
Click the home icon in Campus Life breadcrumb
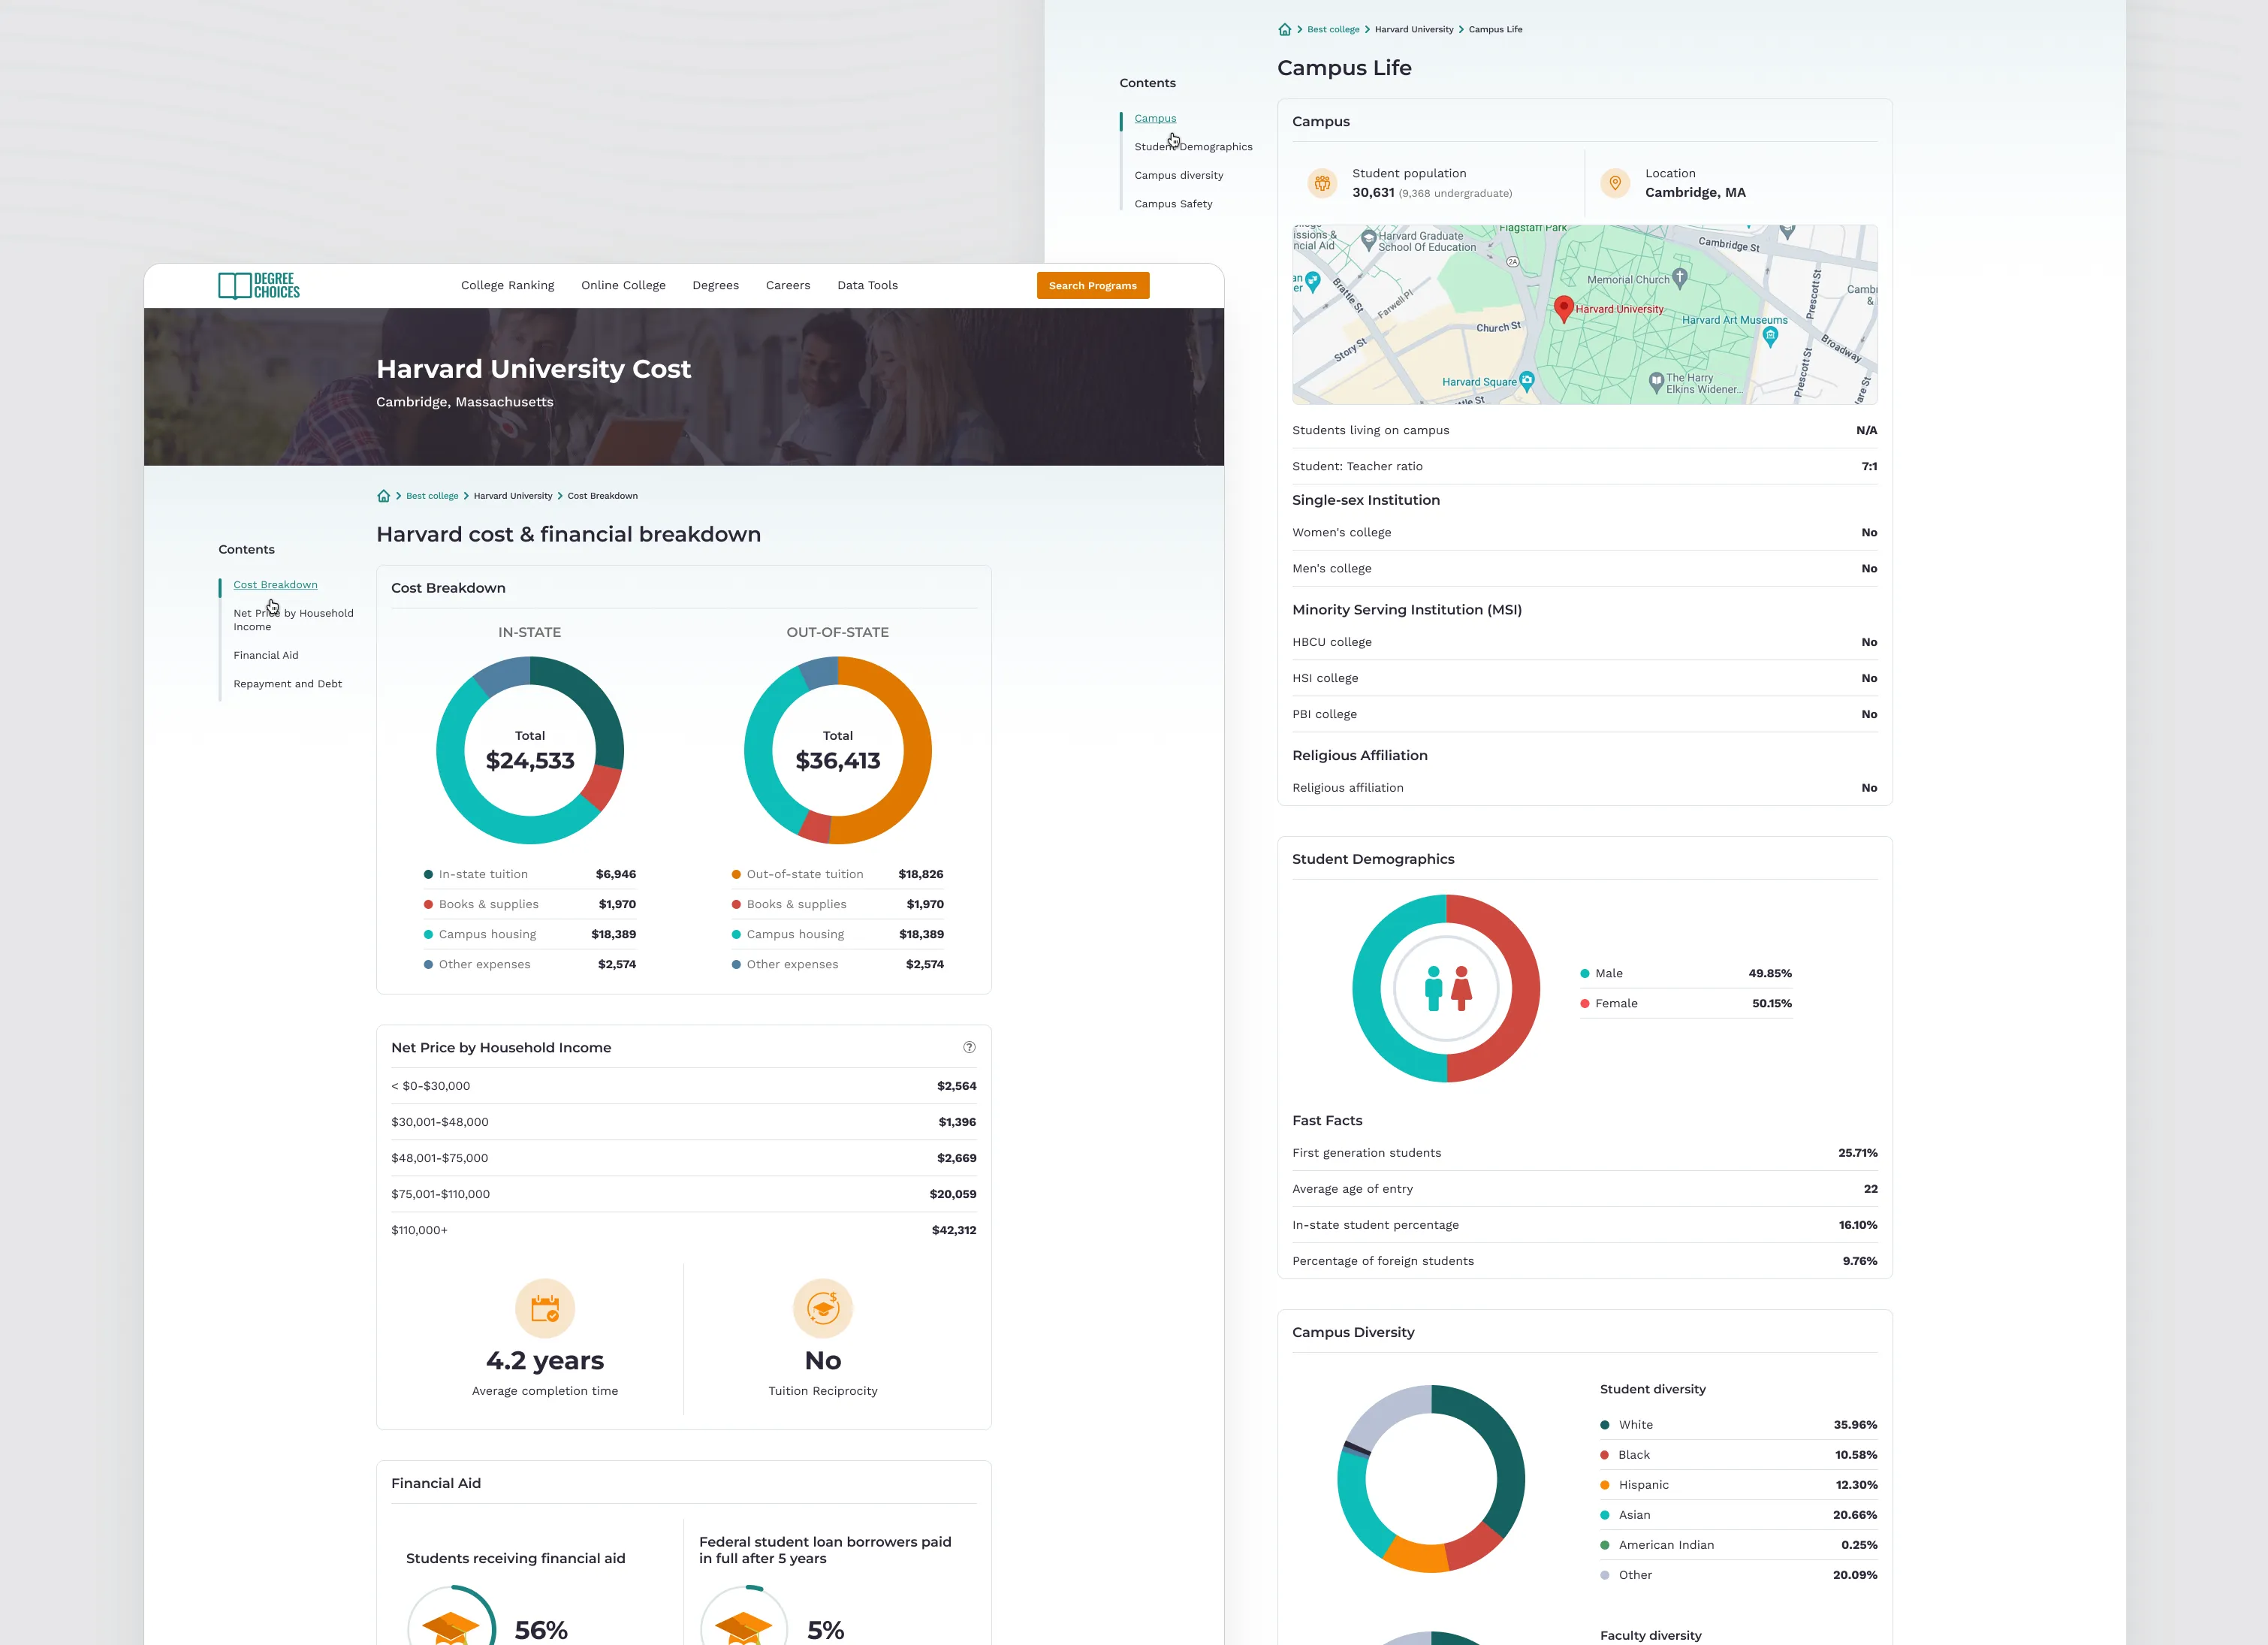pyautogui.click(x=1285, y=29)
